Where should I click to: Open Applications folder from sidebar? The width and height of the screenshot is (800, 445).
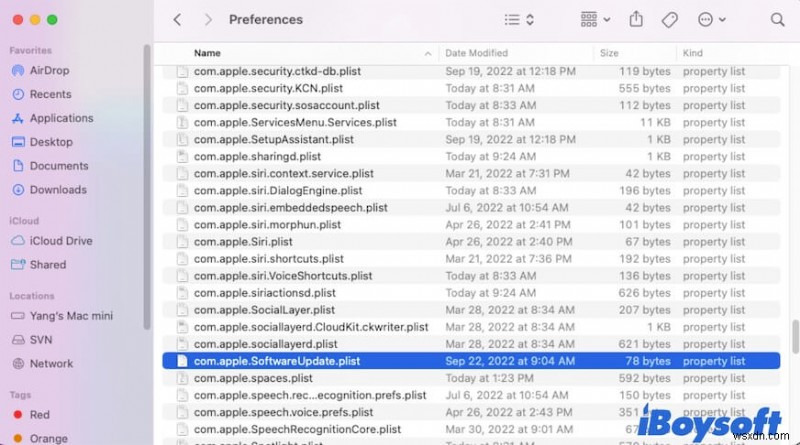coord(61,118)
